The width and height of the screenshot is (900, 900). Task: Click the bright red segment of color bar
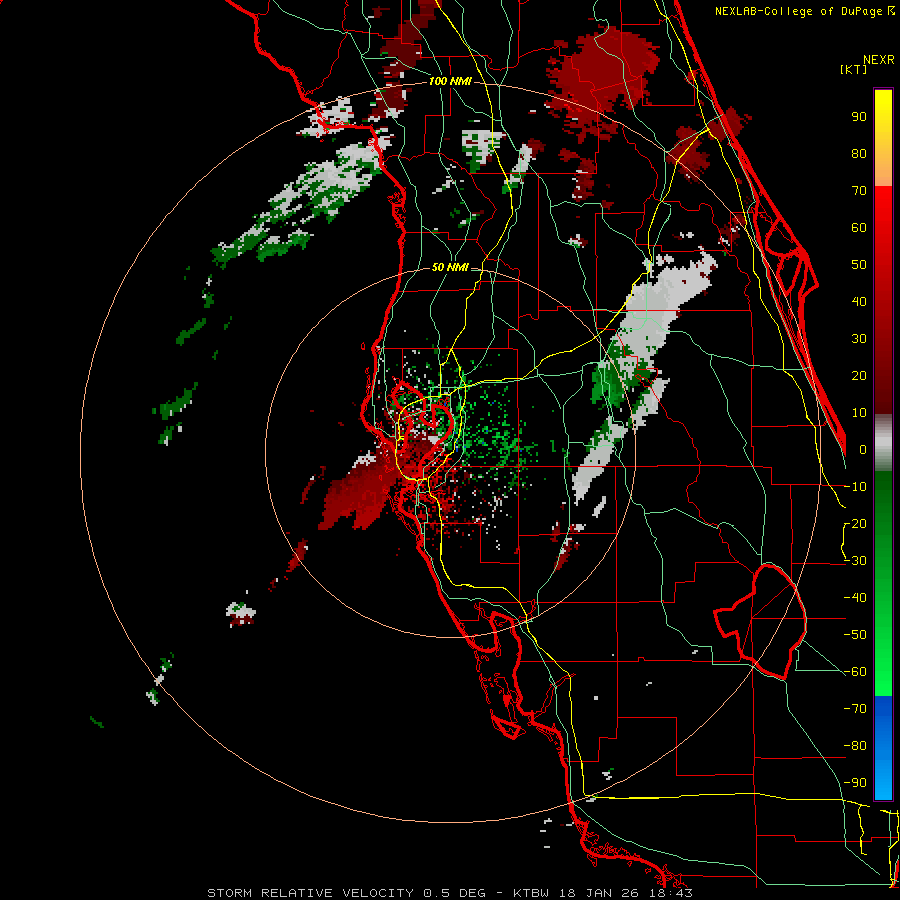coord(883,224)
